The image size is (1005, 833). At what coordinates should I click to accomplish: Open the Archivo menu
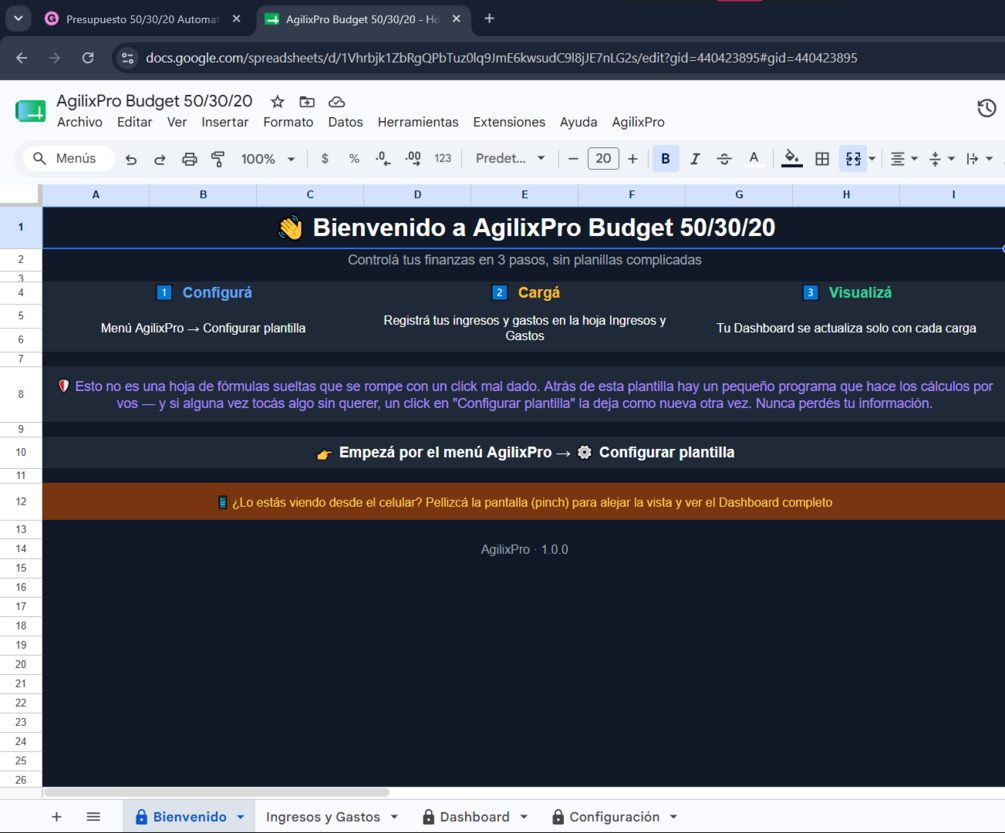pyautogui.click(x=79, y=122)
